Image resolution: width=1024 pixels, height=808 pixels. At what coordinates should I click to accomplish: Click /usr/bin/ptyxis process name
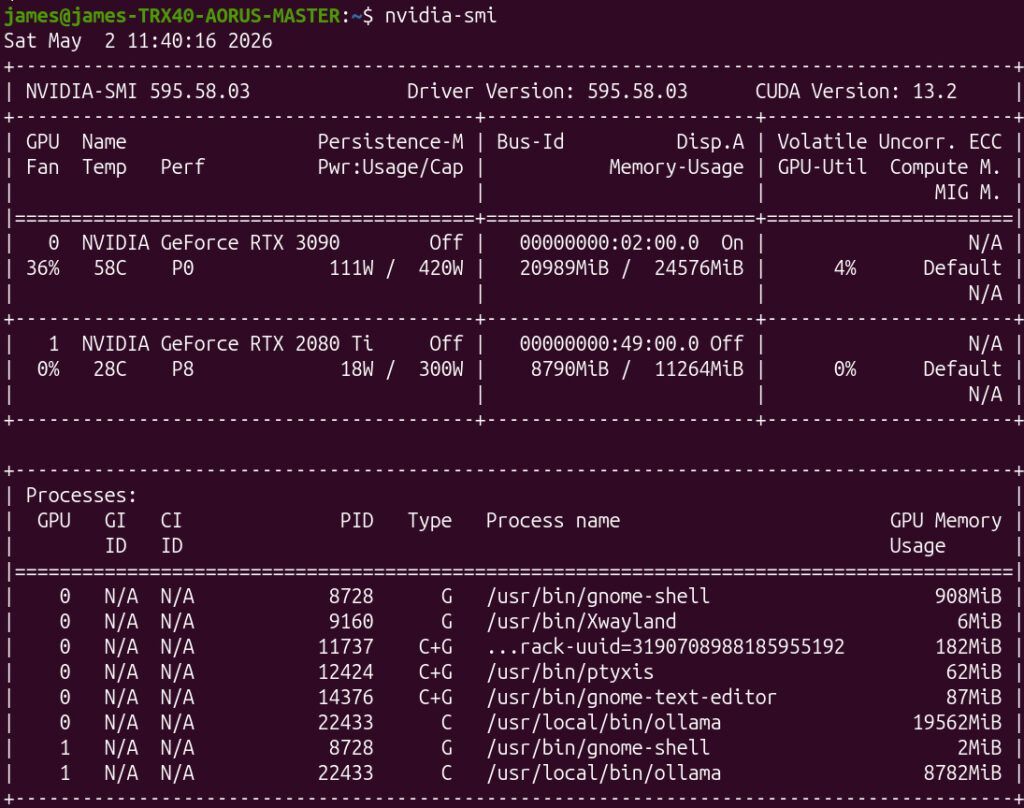pos(569,672)
